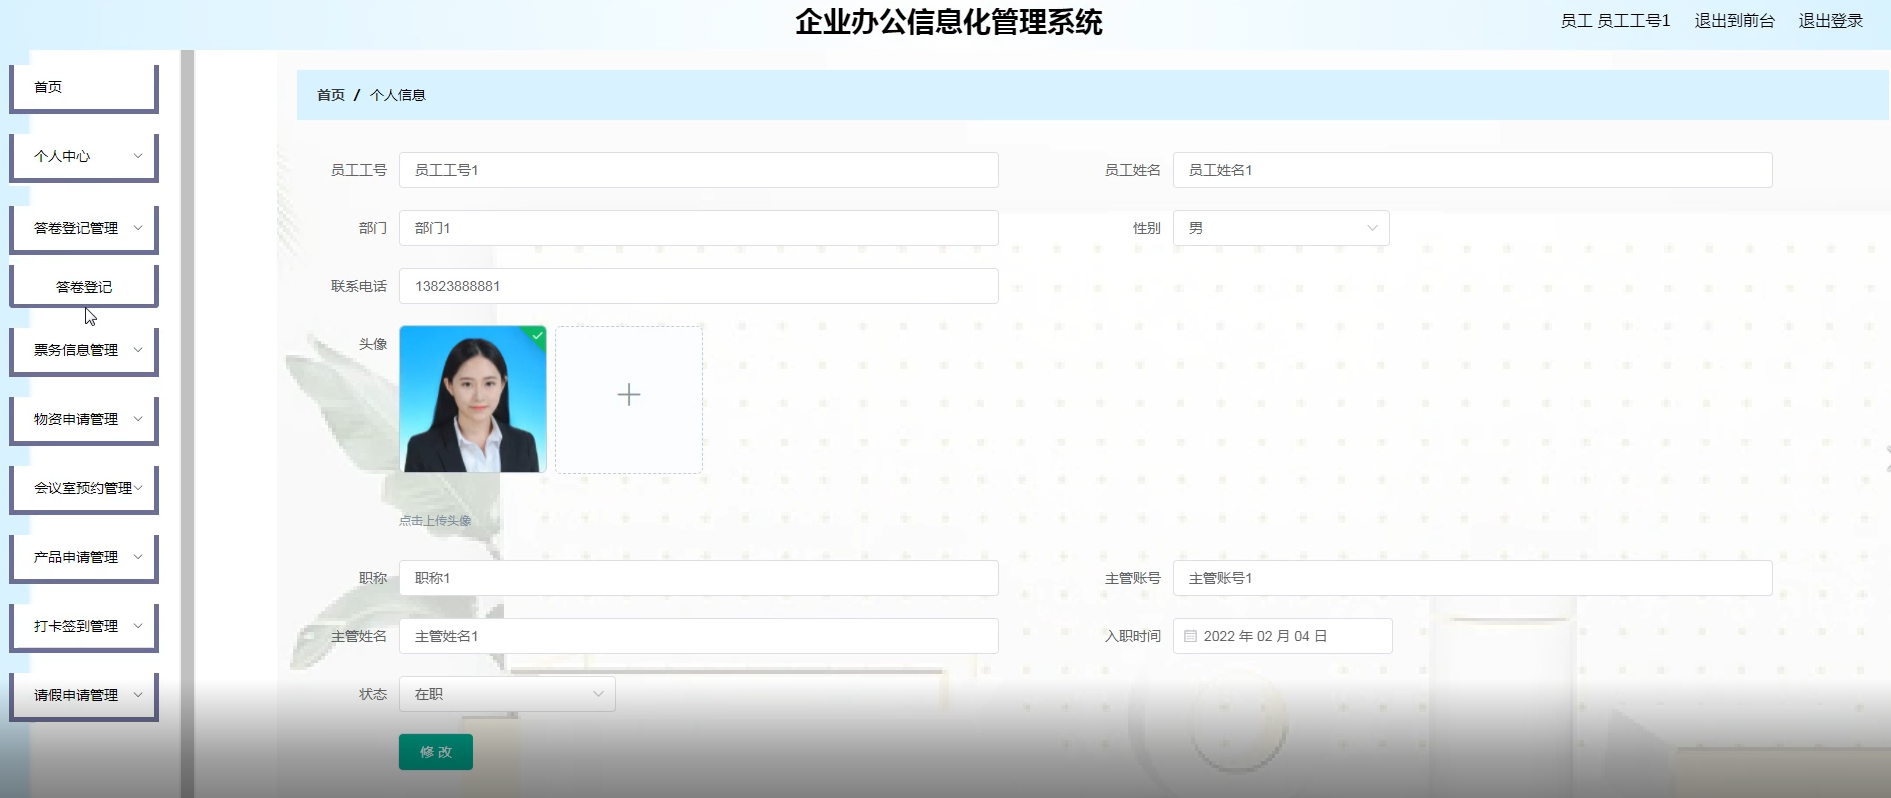Click 员工 员工工号1 user label
The height and width of the screenshot is (798, 1891).
coord(1615,21)
